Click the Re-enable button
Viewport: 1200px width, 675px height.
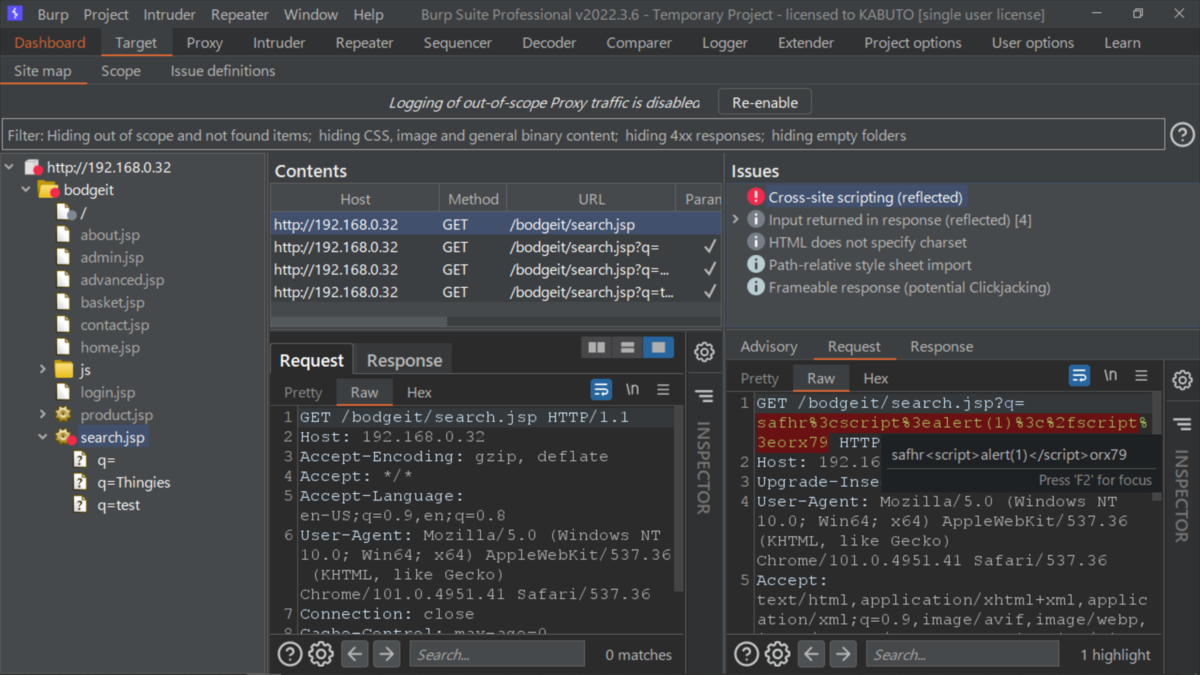tap(765, 102)
